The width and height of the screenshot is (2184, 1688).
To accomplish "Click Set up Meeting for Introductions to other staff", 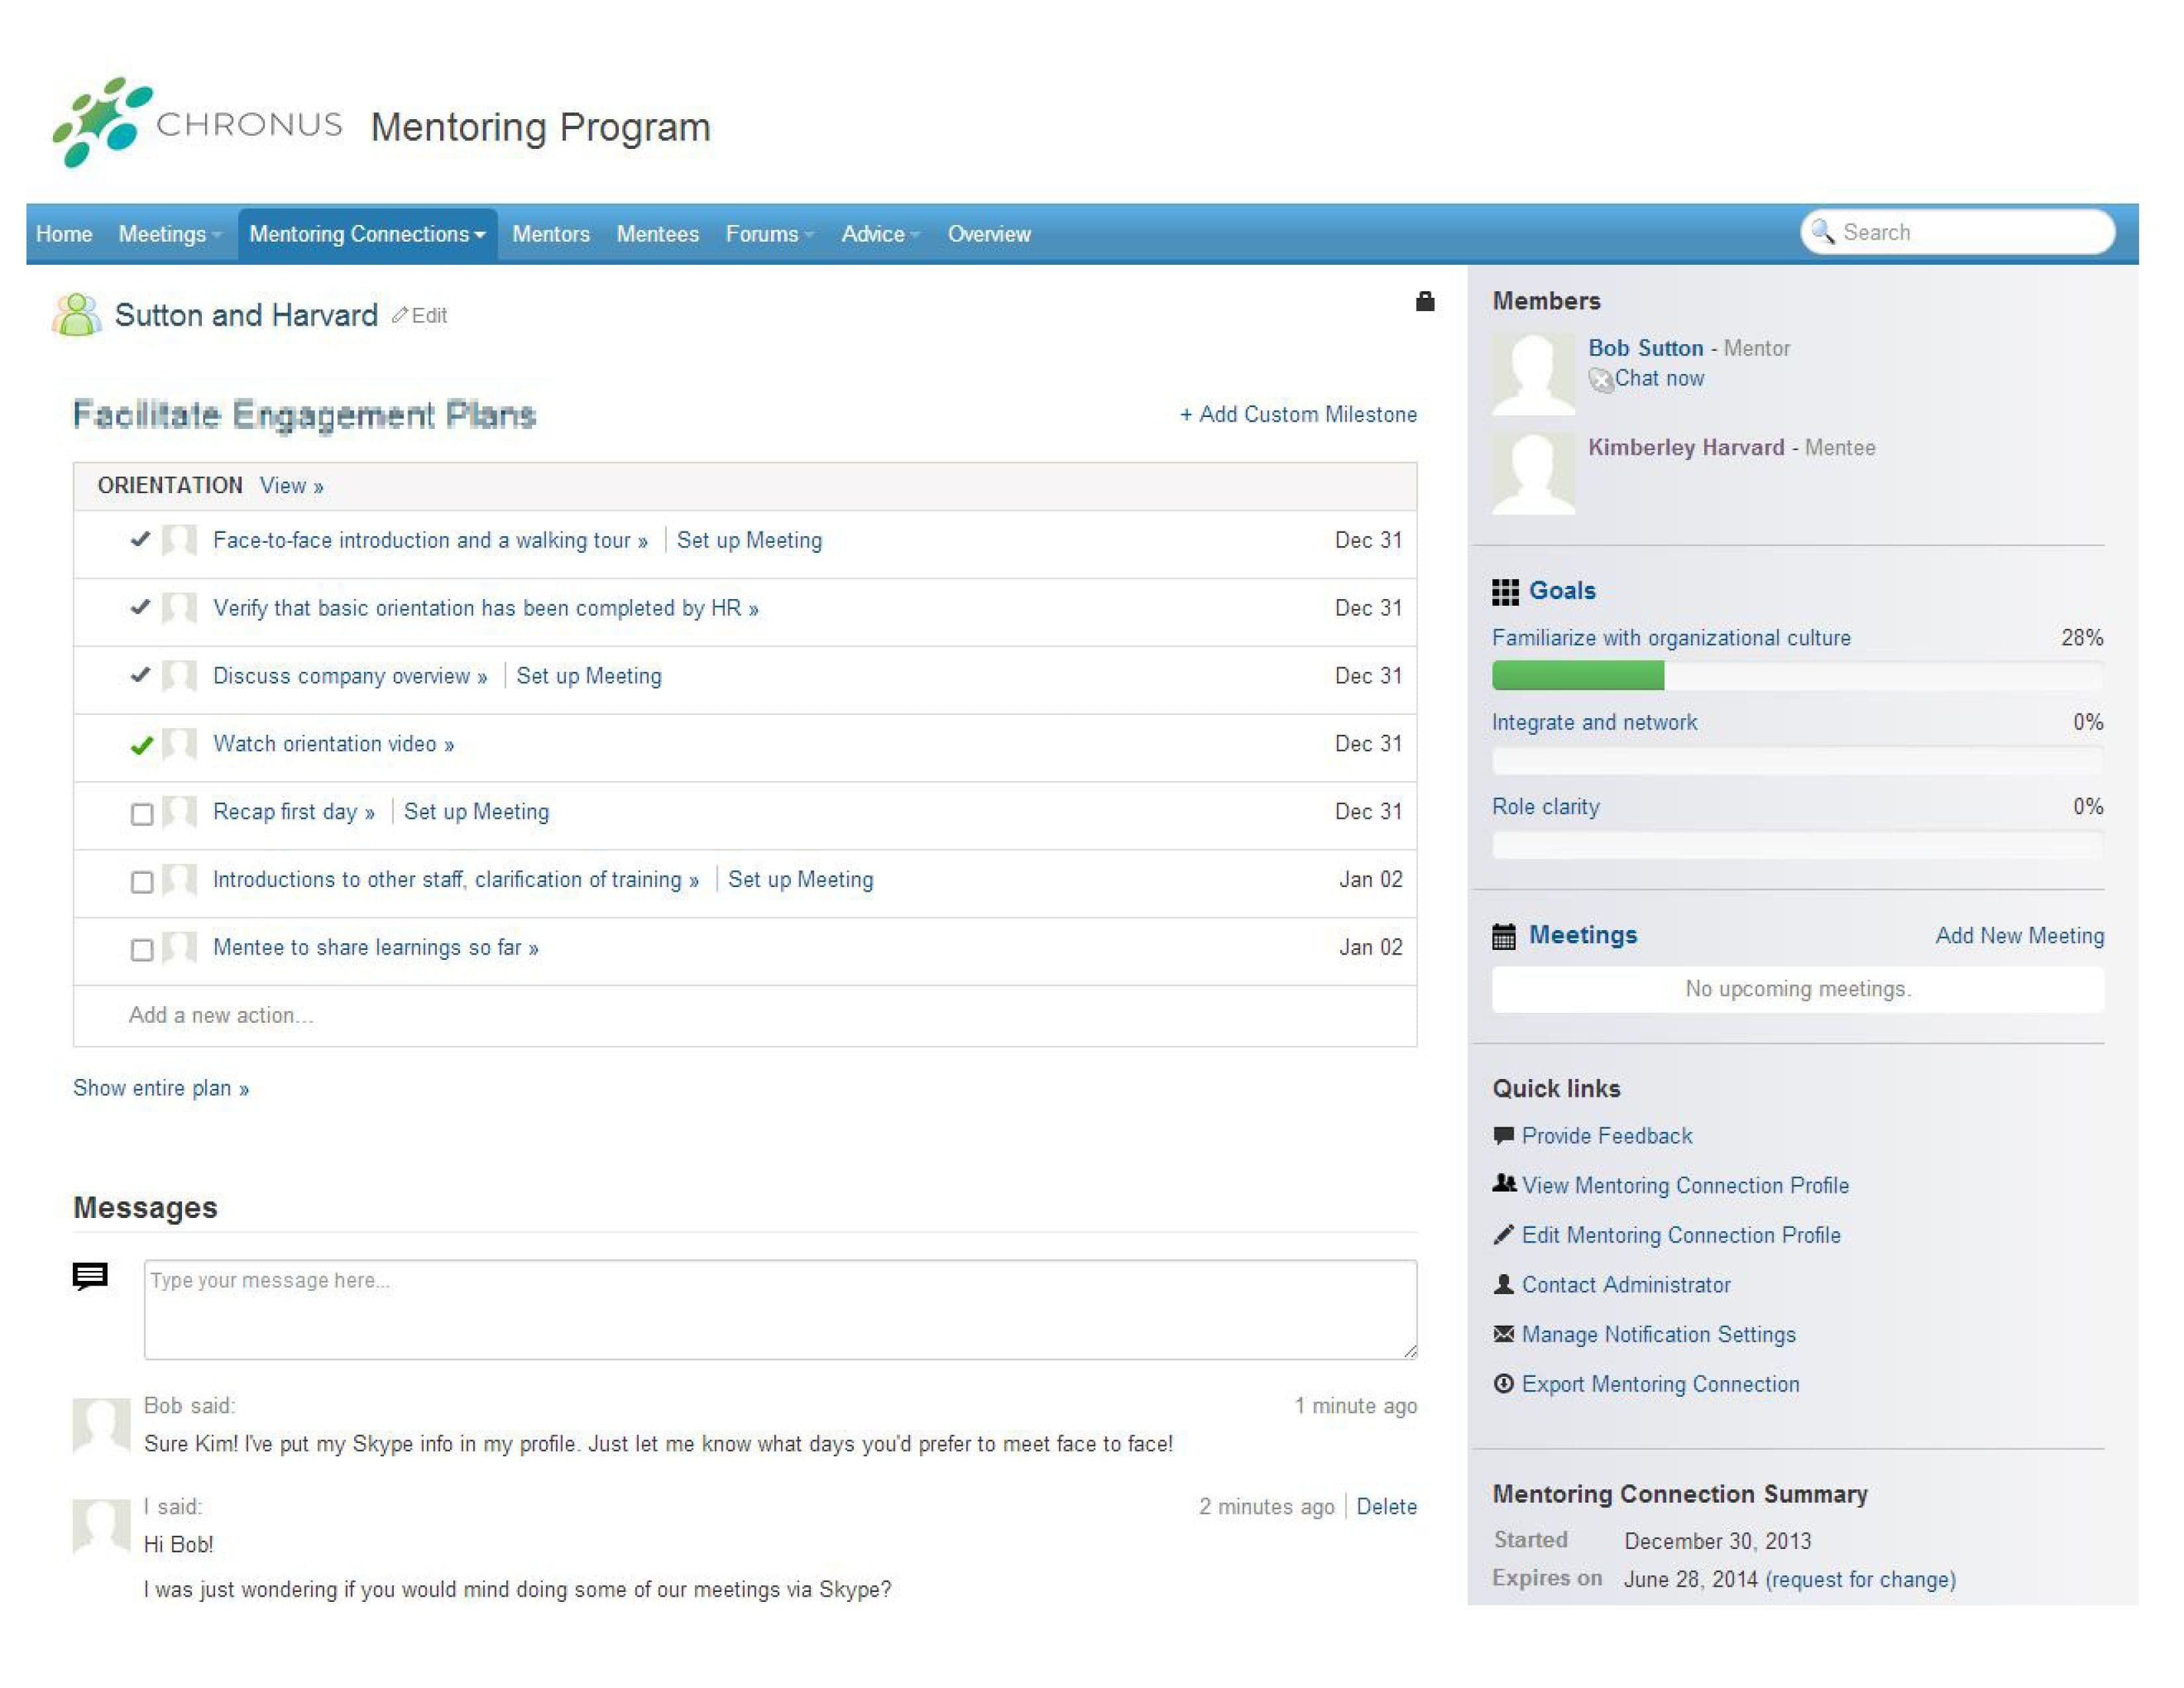I will [800, 880].
